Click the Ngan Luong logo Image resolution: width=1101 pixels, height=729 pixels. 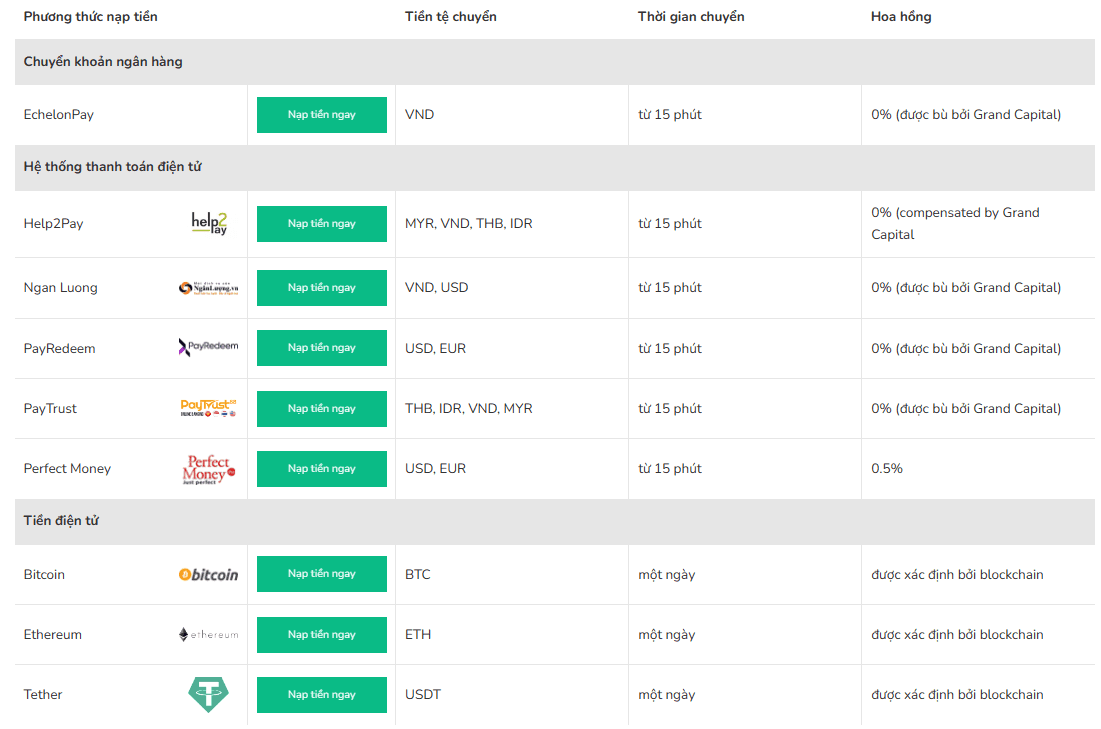tap(209, 287)
